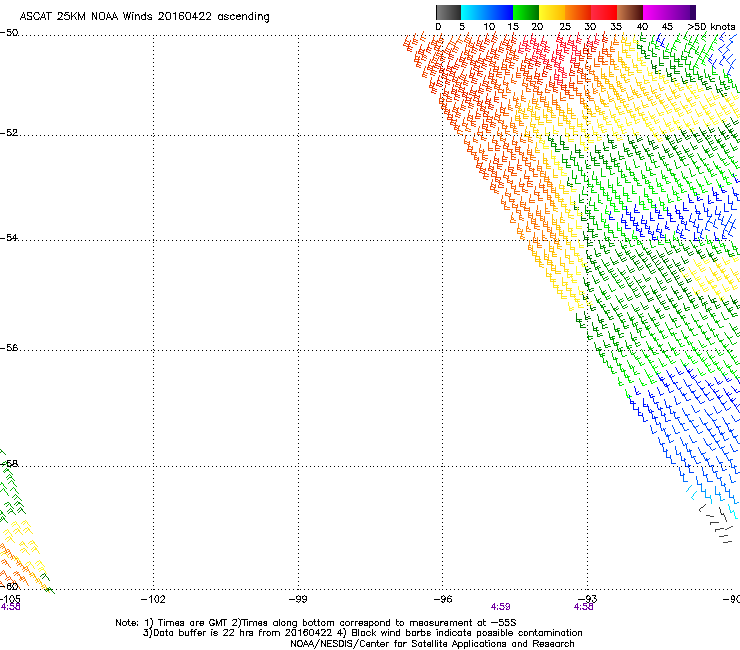Click the brown 35–40 knots color bar segment
Screen dimensions: 740x650
(630, 12)
